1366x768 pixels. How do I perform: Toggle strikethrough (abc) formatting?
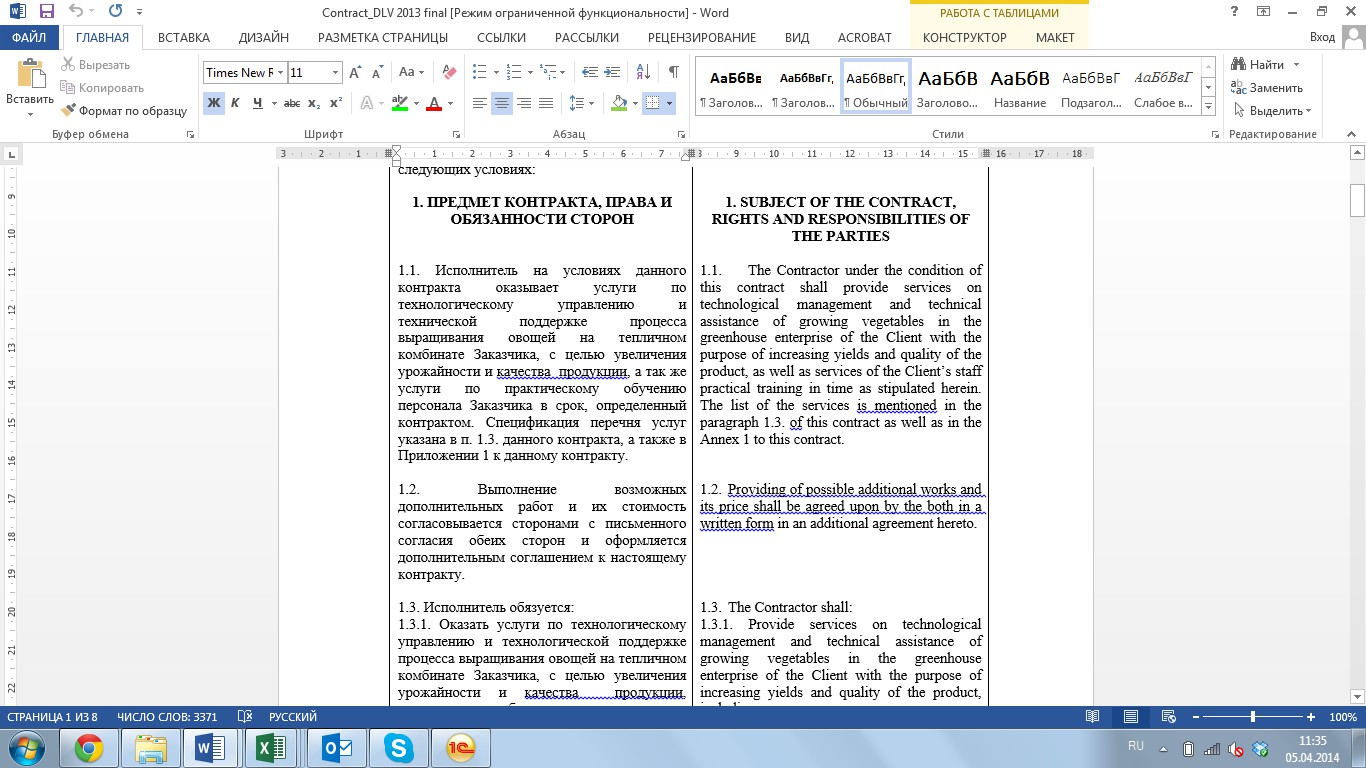(x=292, y=103)
